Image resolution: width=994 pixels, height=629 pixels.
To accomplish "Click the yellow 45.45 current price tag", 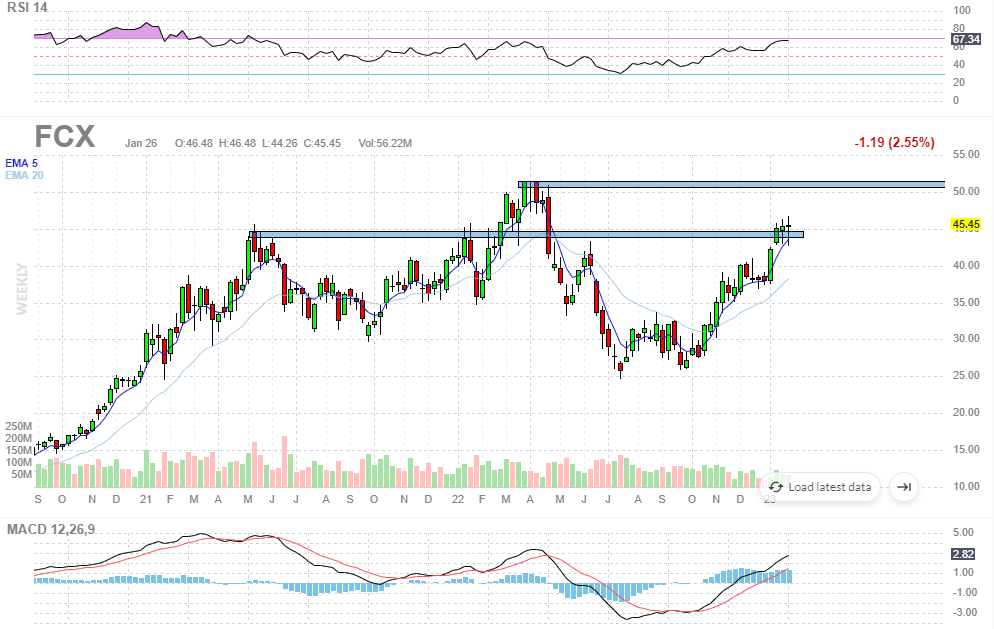I will click(x=965, y=225).
